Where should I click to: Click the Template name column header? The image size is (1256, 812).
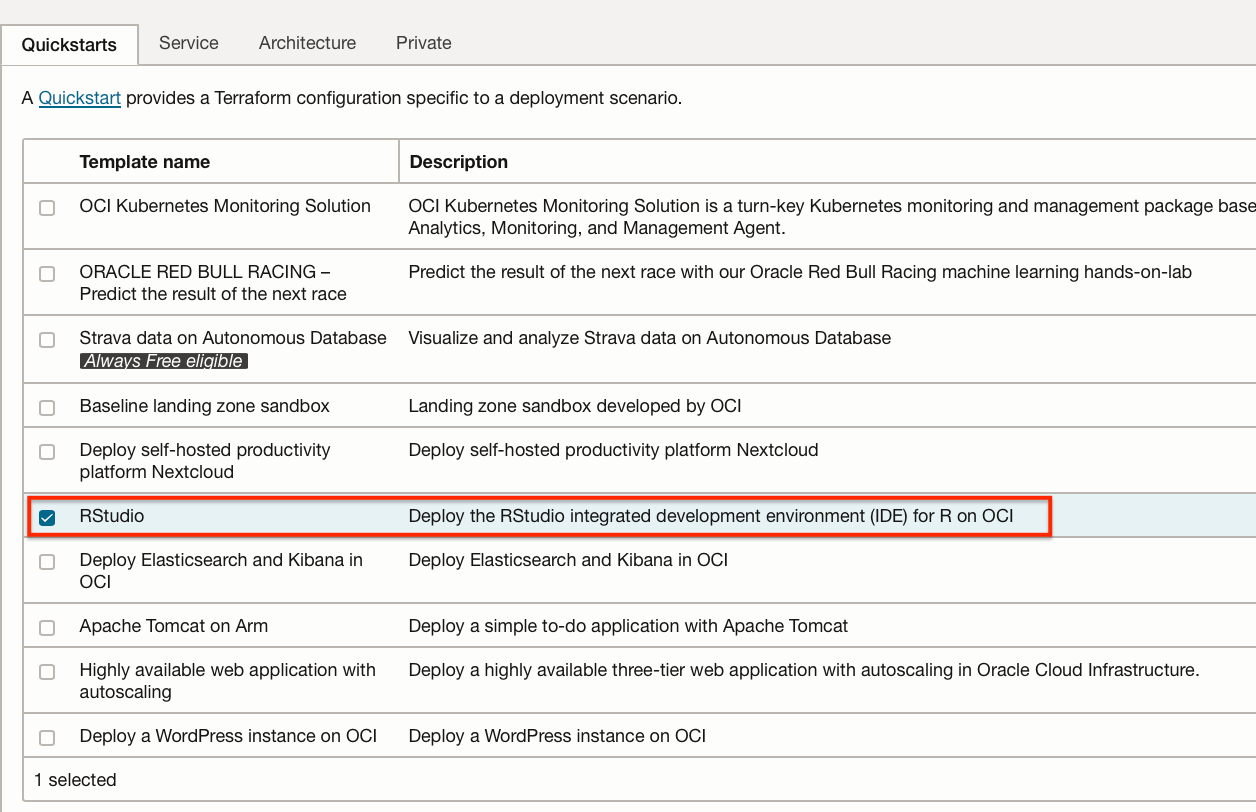point(145,162)
